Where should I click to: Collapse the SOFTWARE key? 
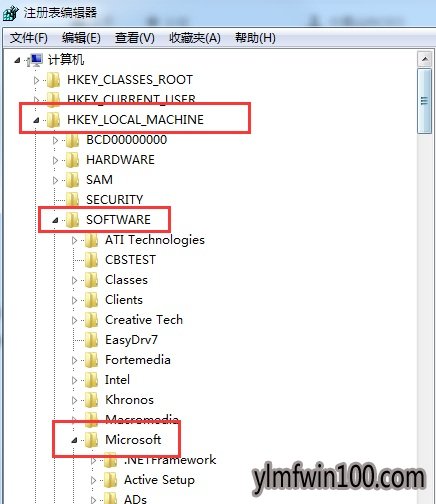click(x=55, y=220)
